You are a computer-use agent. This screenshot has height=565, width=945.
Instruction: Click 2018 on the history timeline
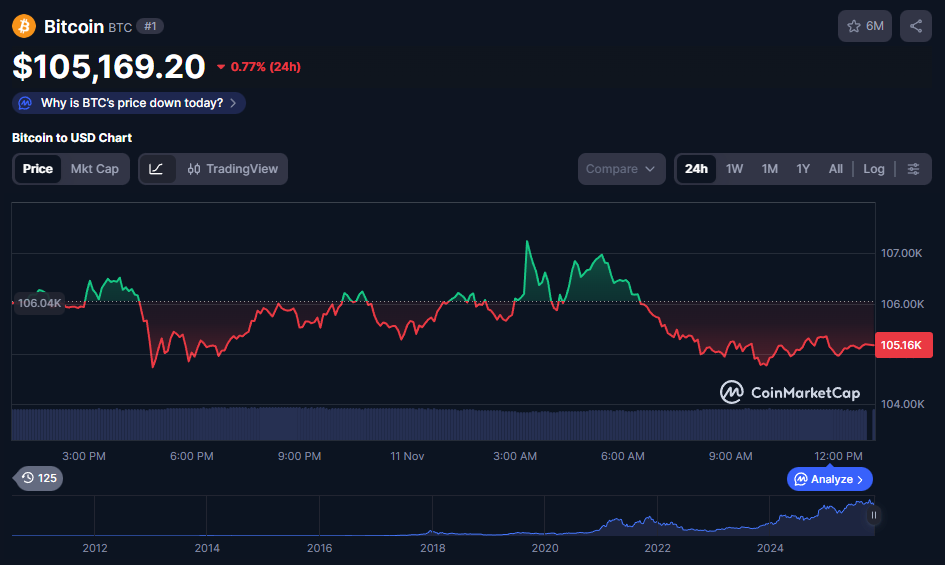click(433, 548)
